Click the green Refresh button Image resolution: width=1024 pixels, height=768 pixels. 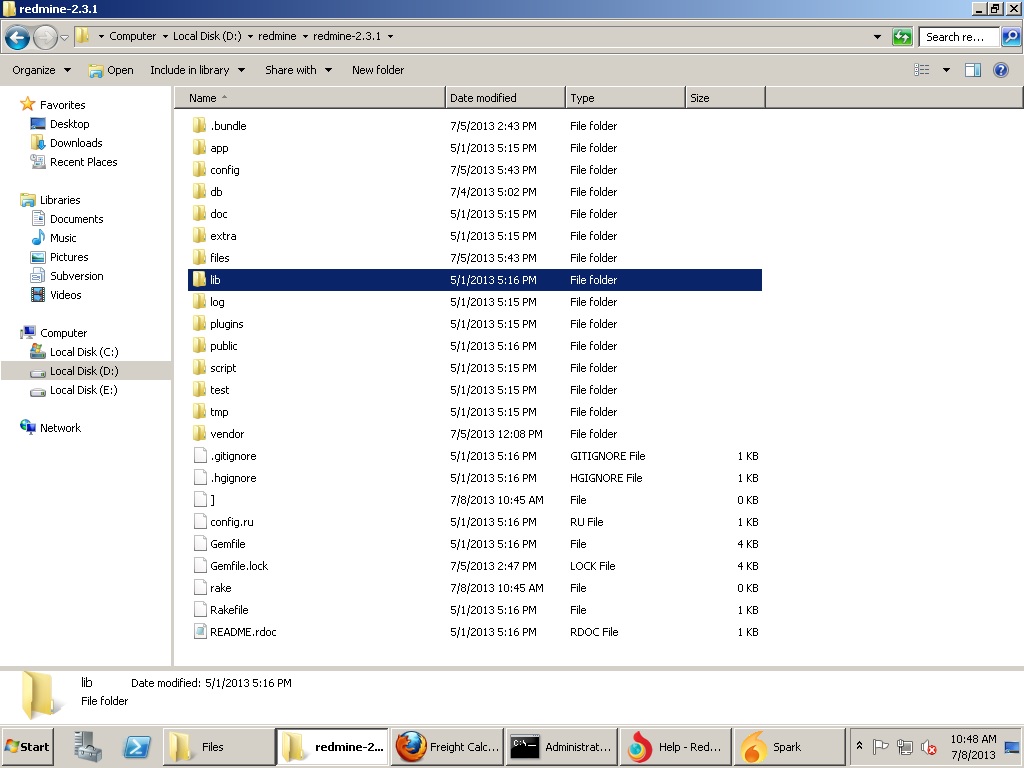902,37
